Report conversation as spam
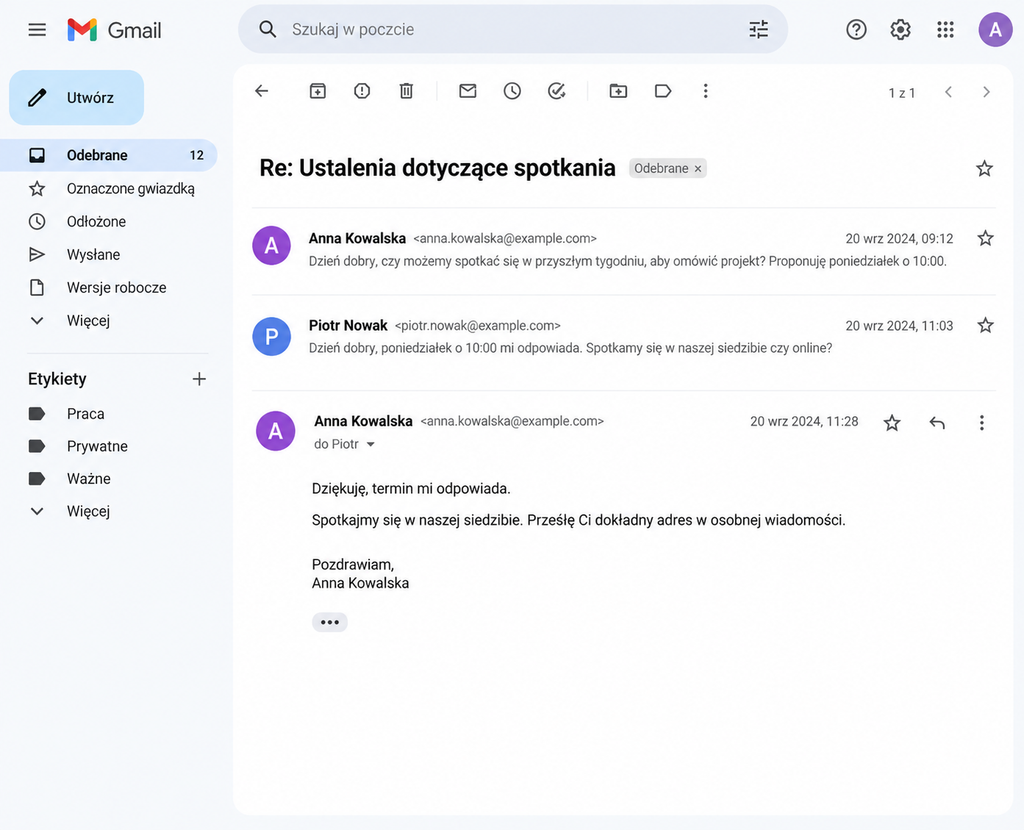This screenshot has height=830, width=1024. click(x=362, y=91)
